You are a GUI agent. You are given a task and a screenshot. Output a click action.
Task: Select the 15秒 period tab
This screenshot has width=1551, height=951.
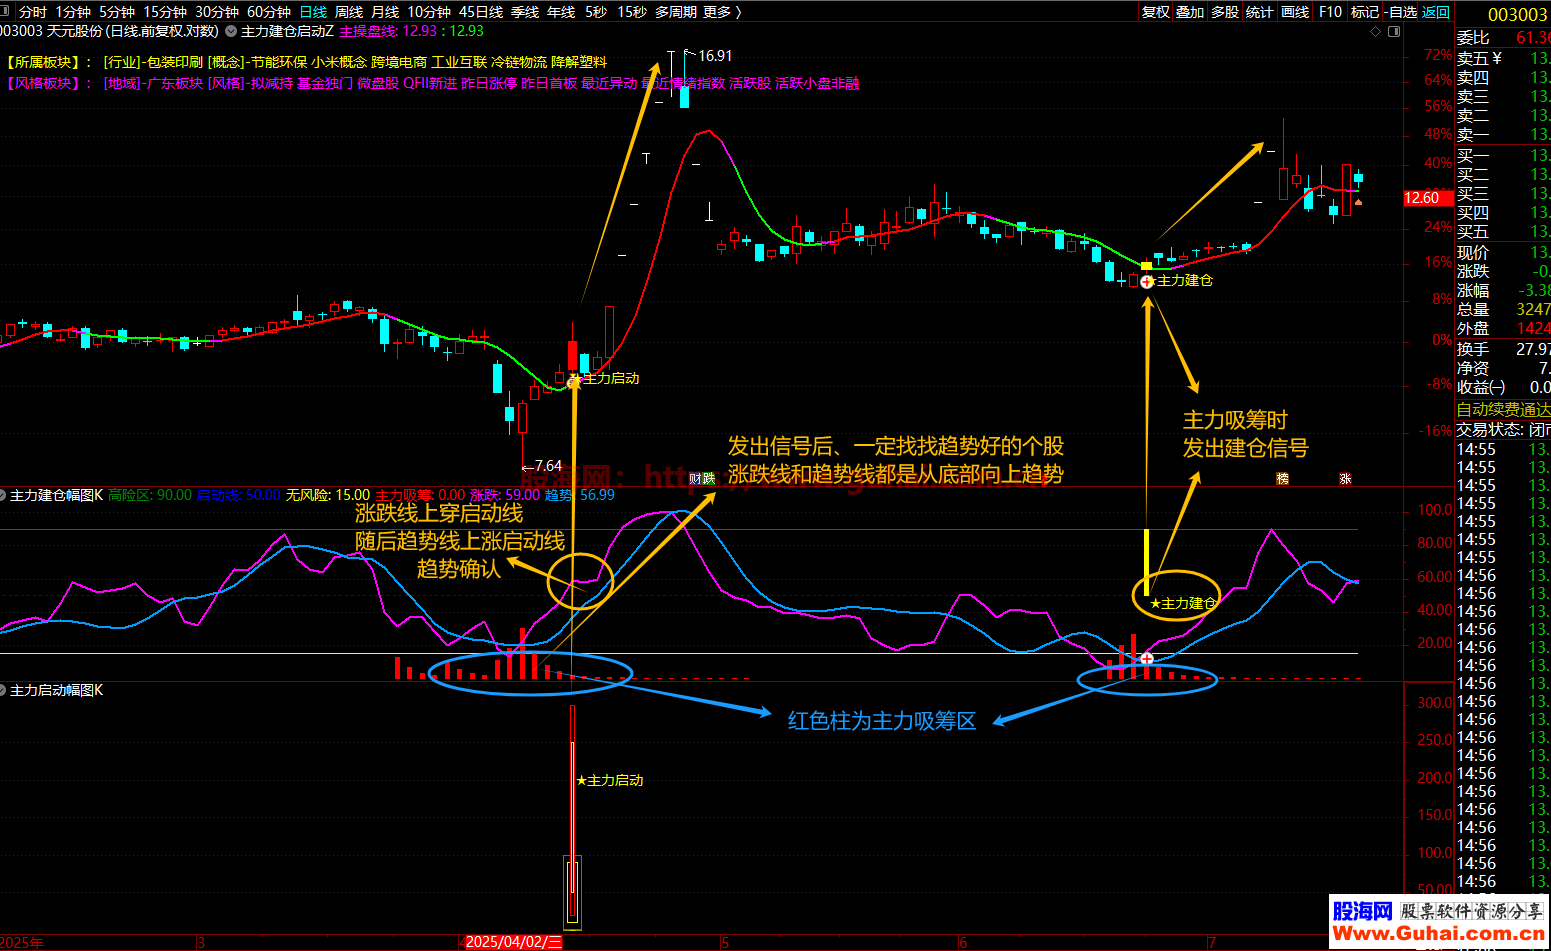[632, 12]
